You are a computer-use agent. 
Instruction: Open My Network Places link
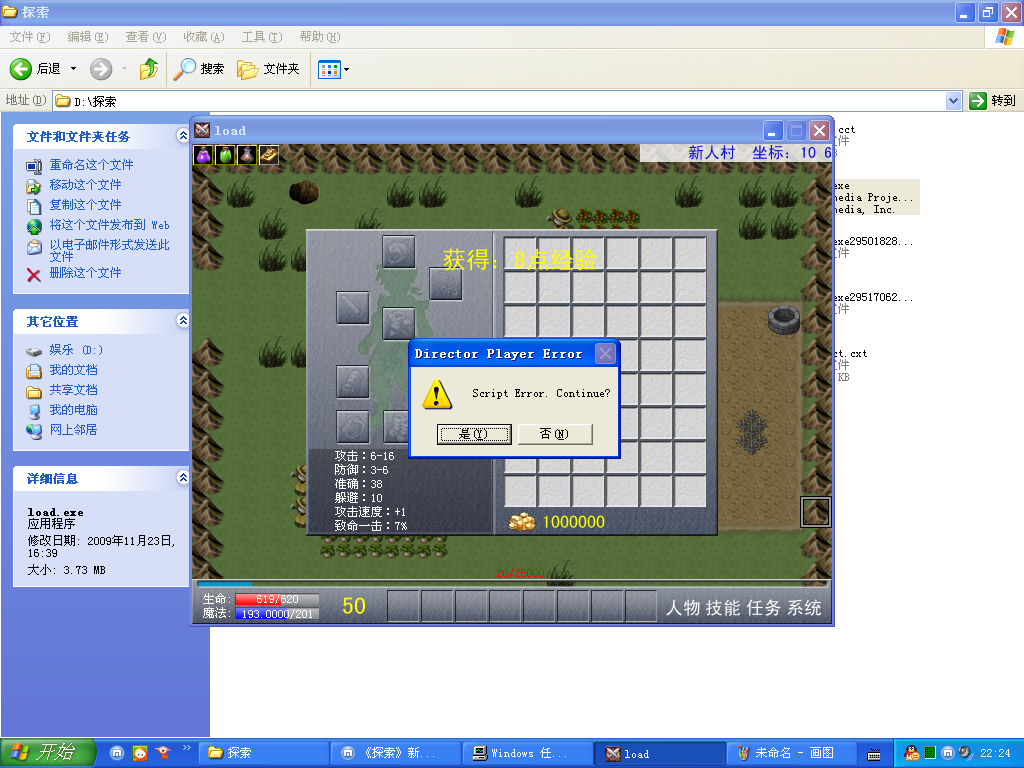73,430
